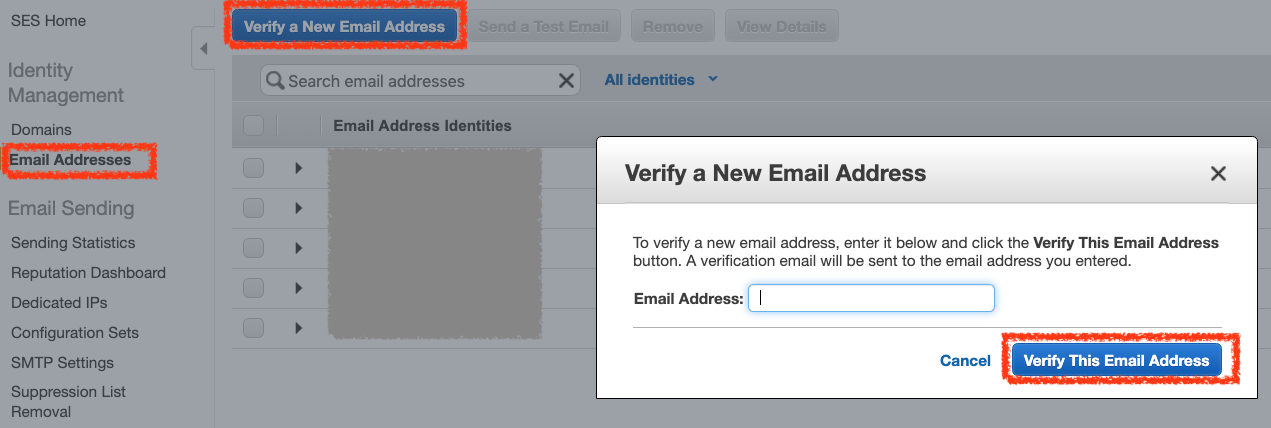The image size is (1271, 428).
Task: Close the Verify a New Email Address dialog
Action: (x=1217, y=174)
